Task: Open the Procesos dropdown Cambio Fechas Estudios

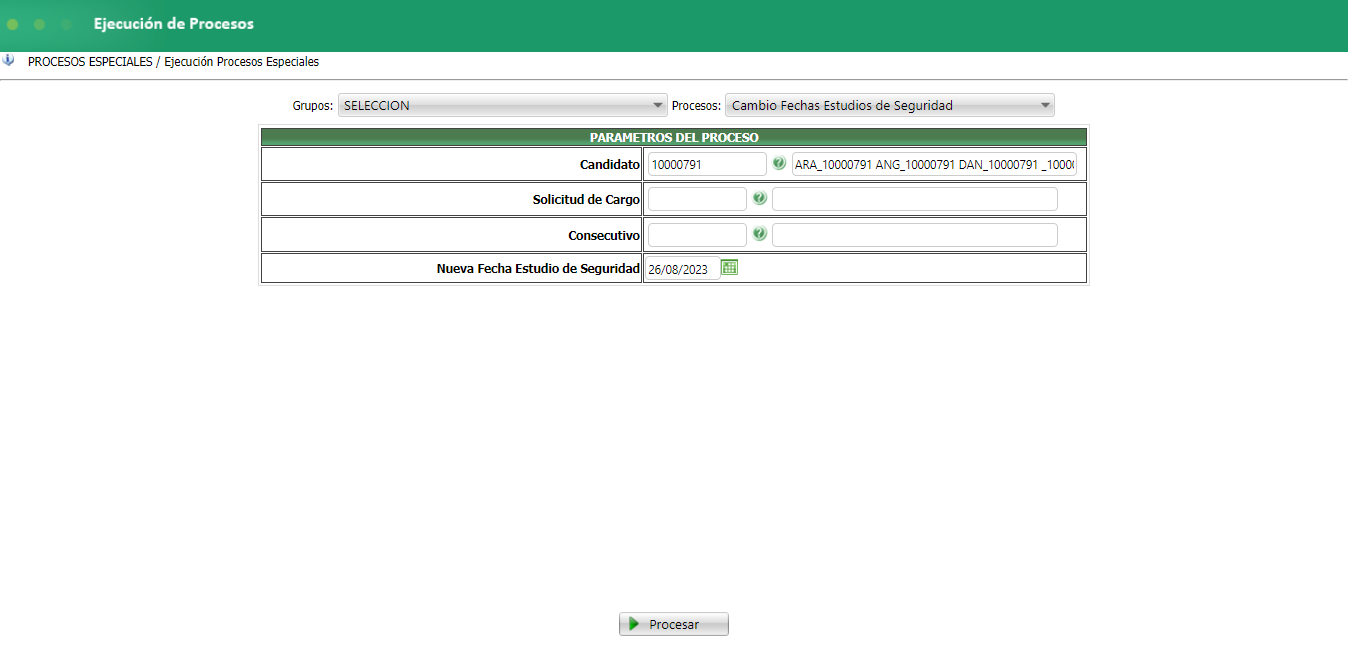Action: 890,105
